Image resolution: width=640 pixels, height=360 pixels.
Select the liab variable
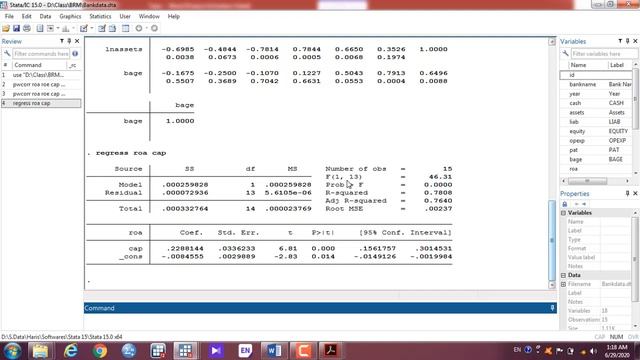pos(596,122)
